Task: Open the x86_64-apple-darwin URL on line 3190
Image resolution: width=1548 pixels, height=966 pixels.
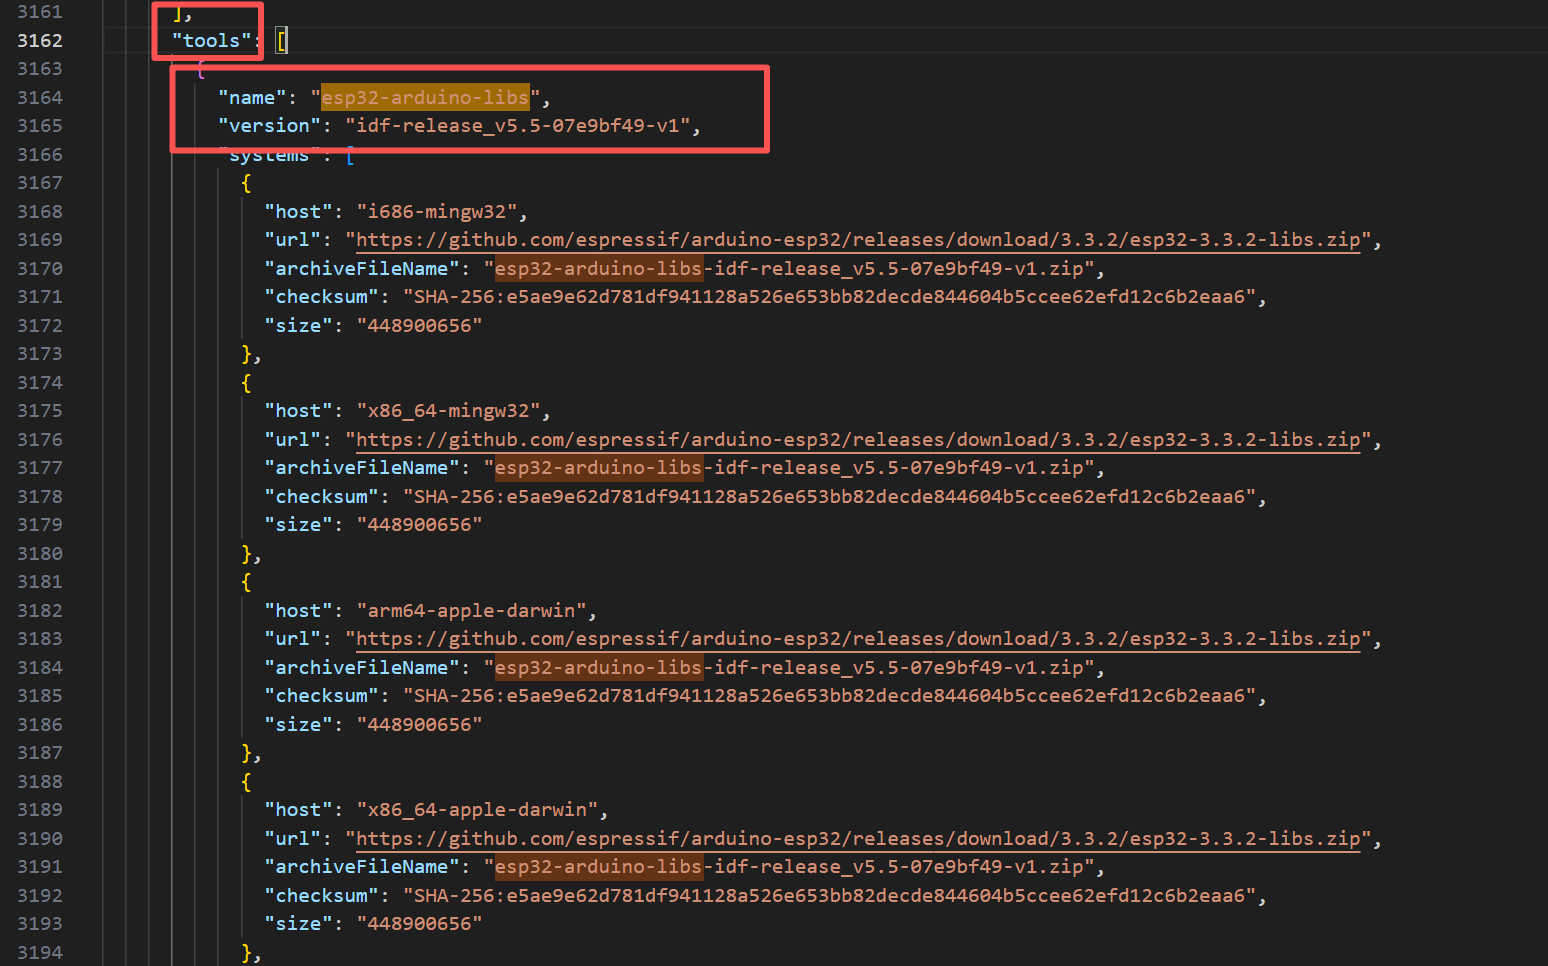Action: (858, 839)
